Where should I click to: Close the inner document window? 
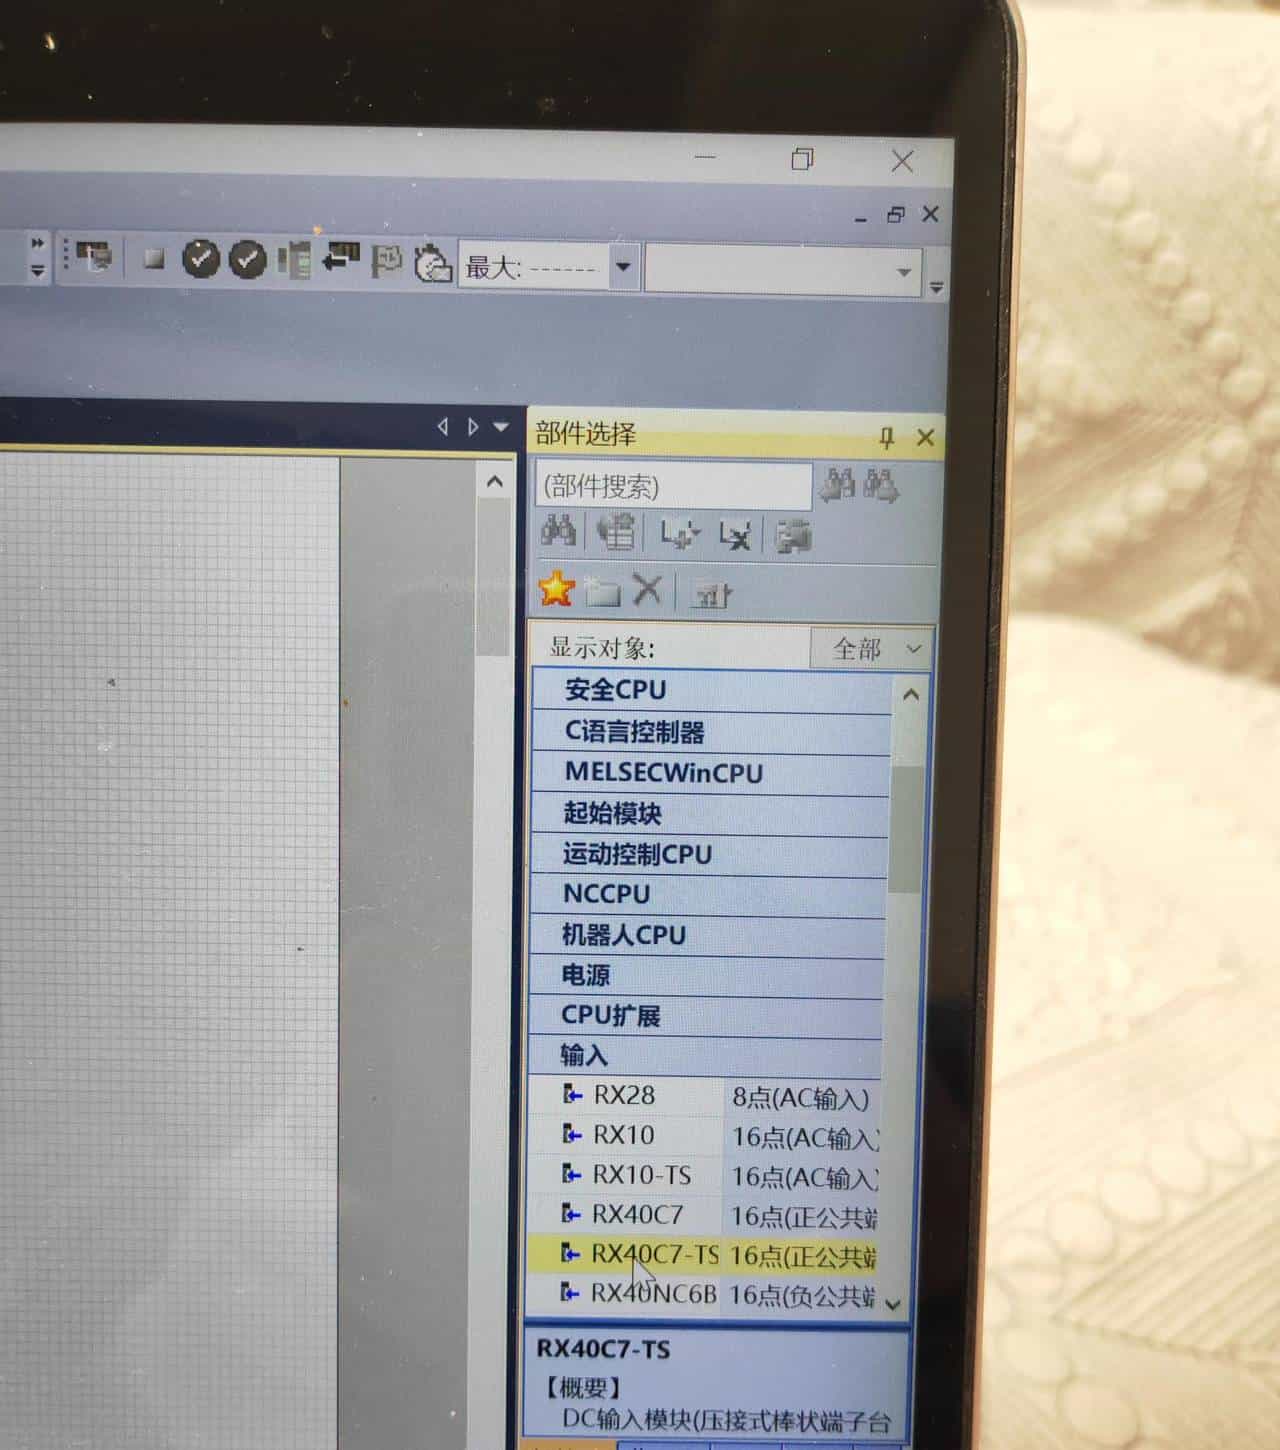click(x=931, y=214)
